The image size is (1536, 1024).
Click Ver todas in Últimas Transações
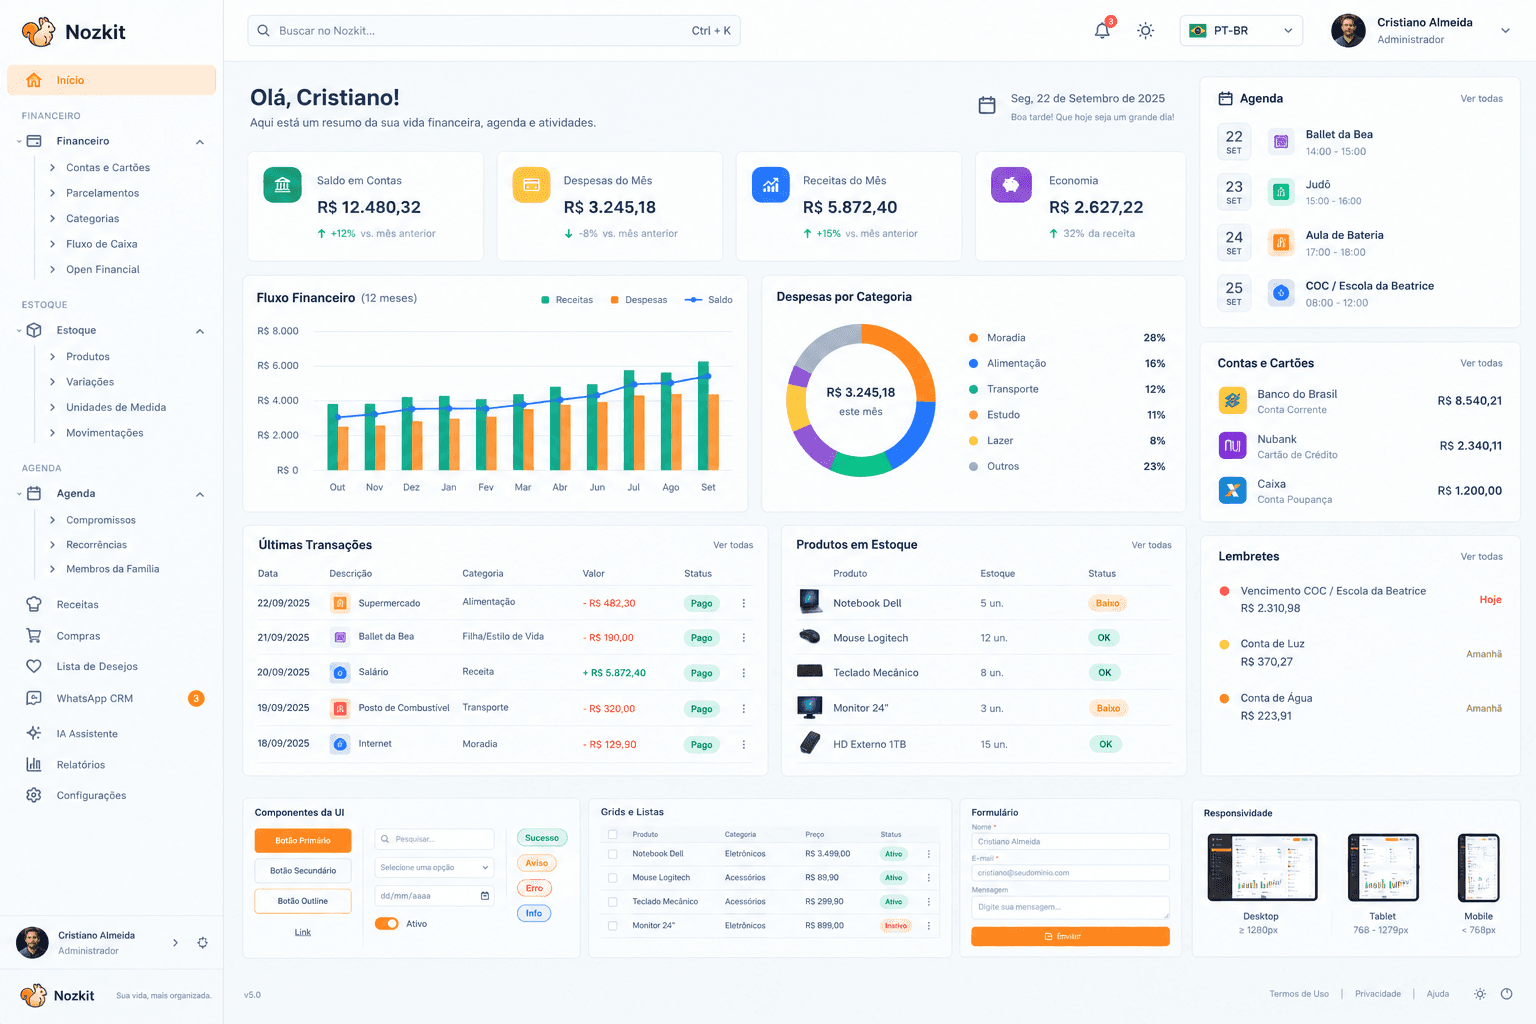[x=733, y=545]
